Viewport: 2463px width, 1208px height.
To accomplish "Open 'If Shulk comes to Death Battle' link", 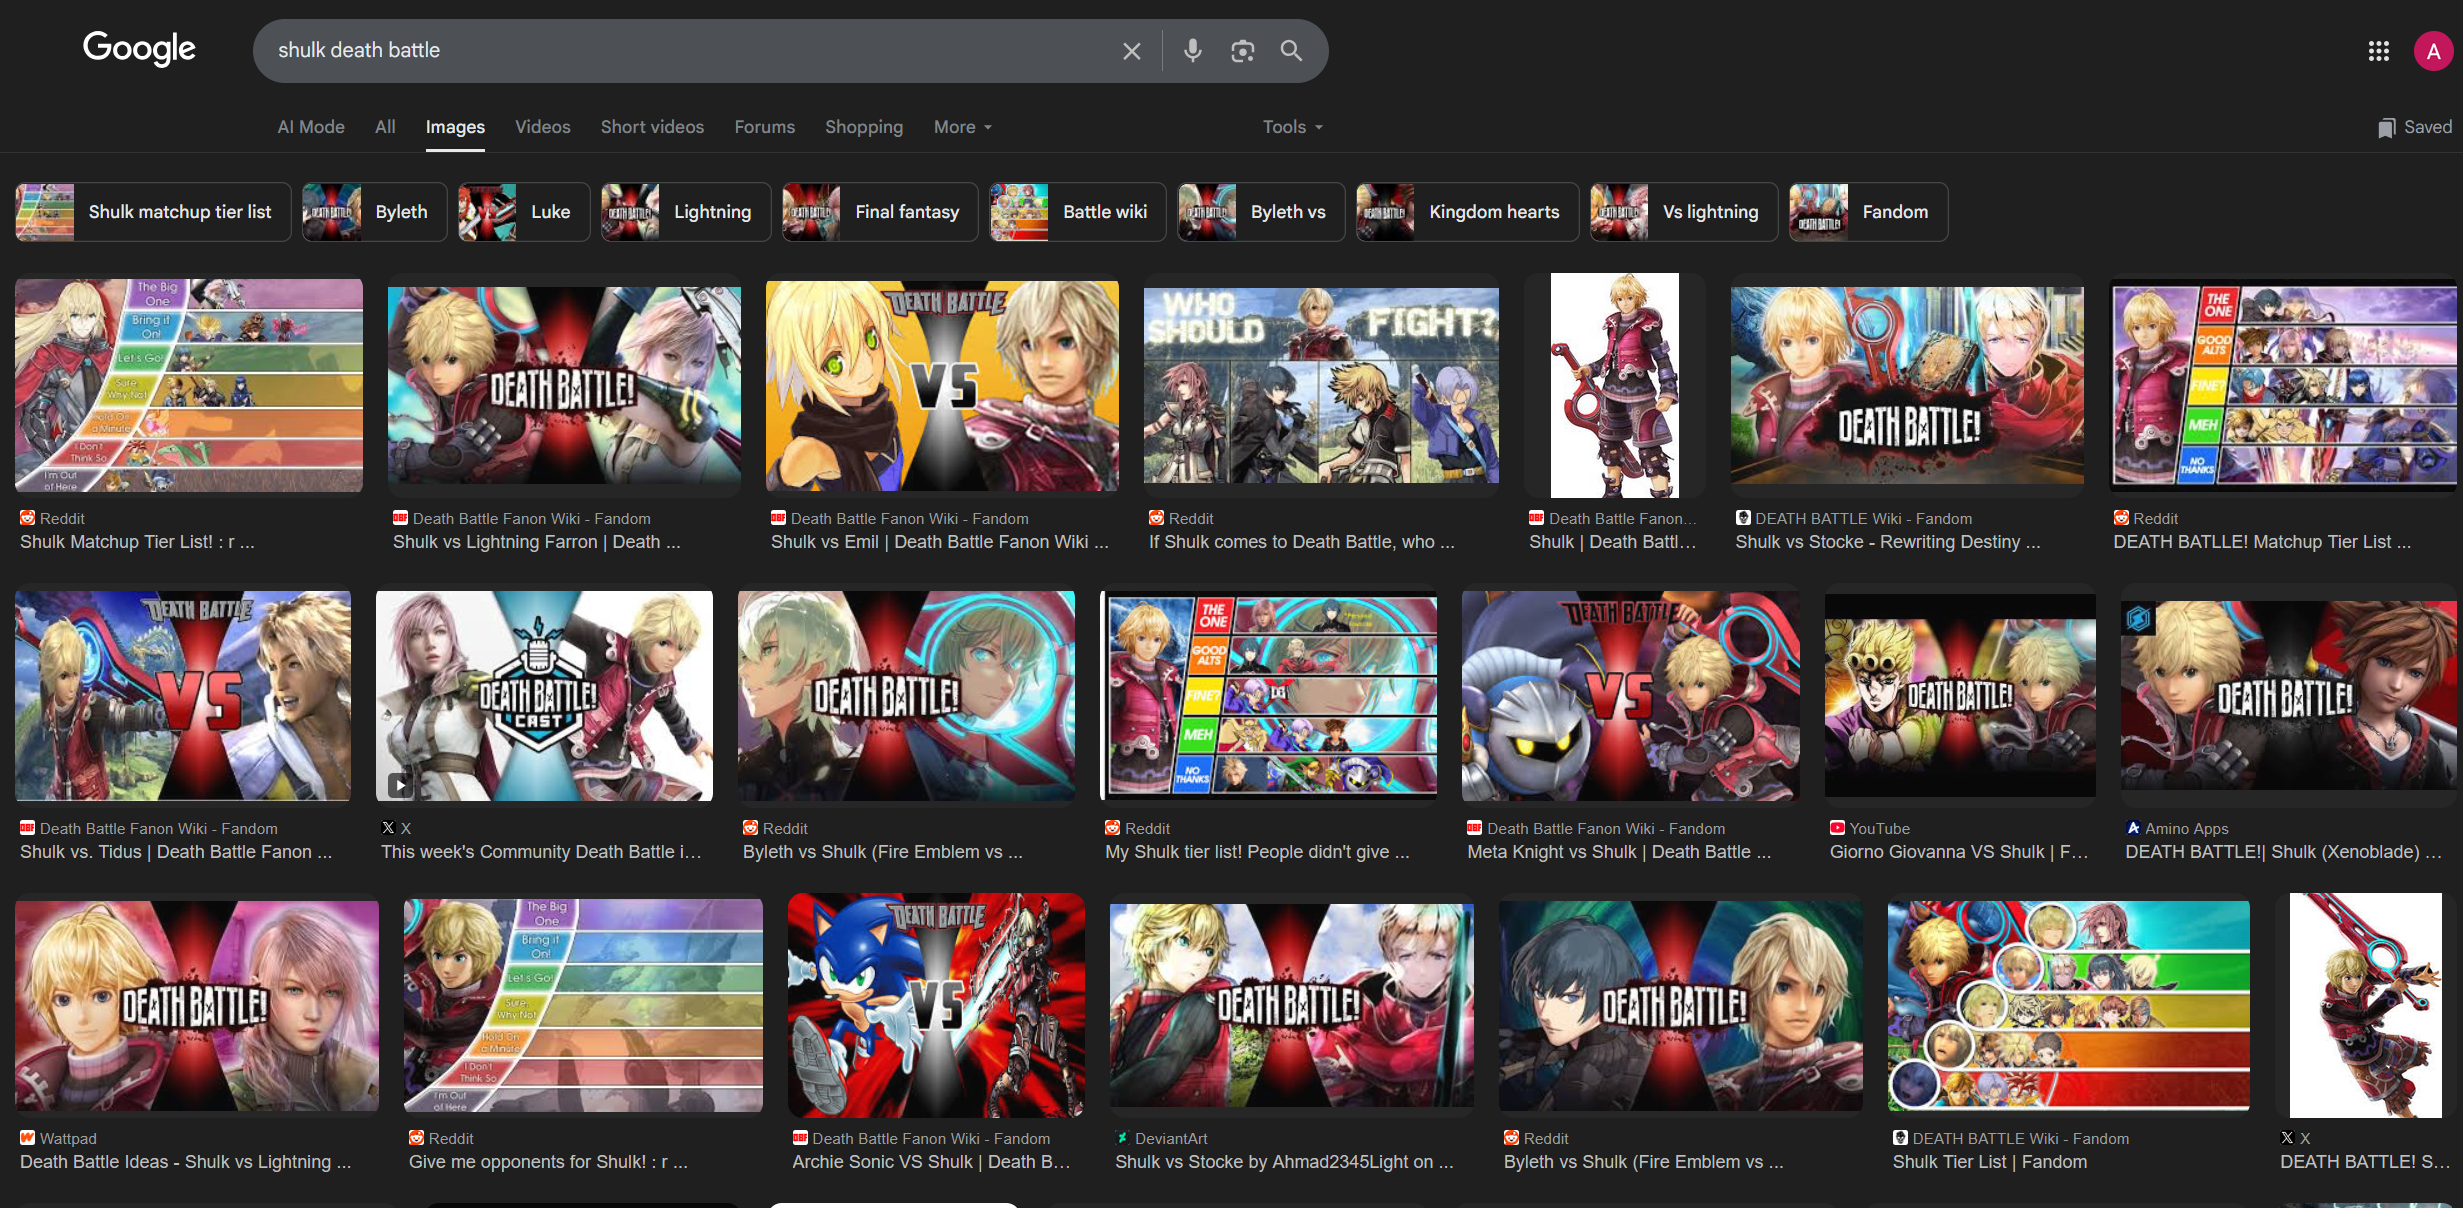I will tap(1301, 542).
